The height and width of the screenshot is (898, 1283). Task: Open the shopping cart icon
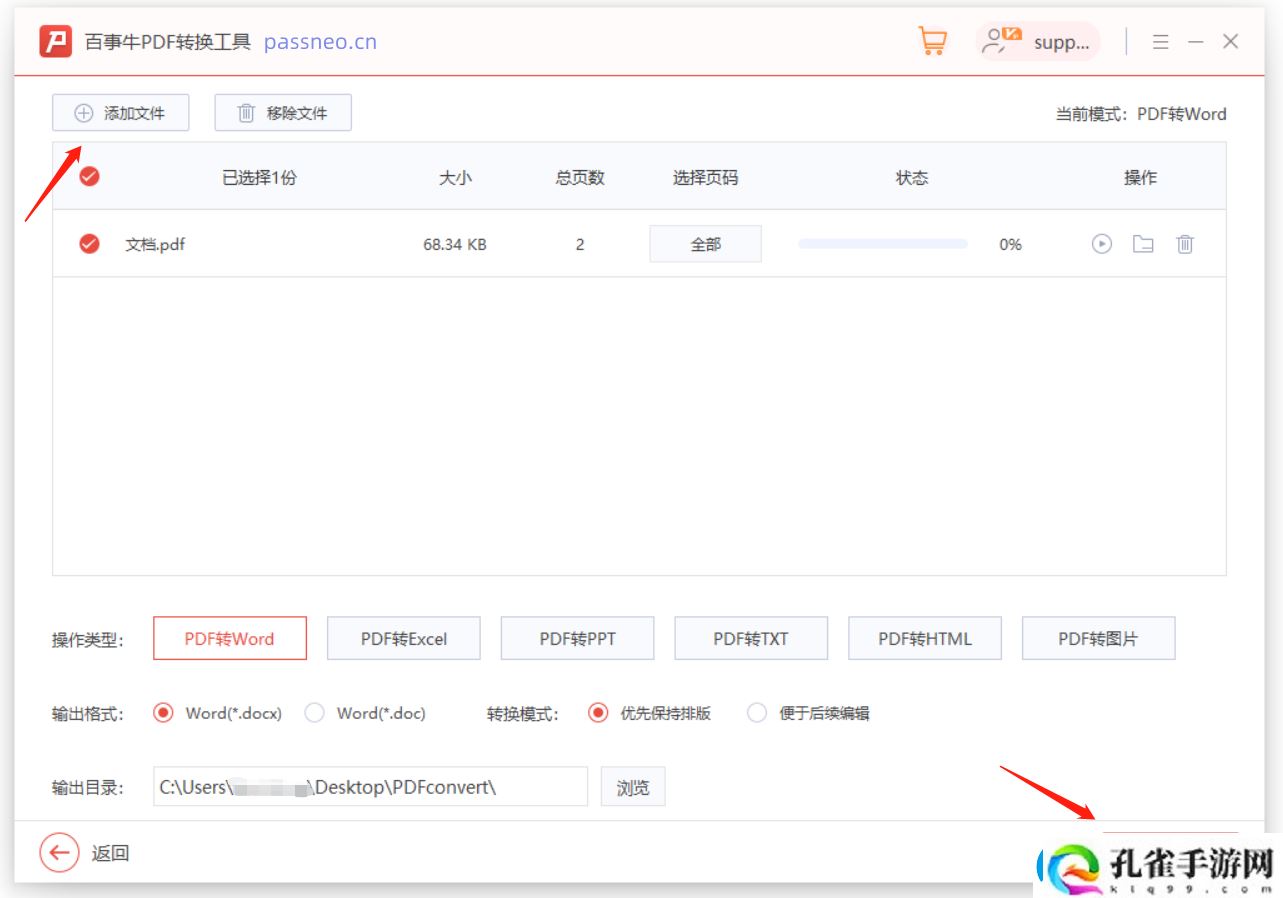[932, 41]
